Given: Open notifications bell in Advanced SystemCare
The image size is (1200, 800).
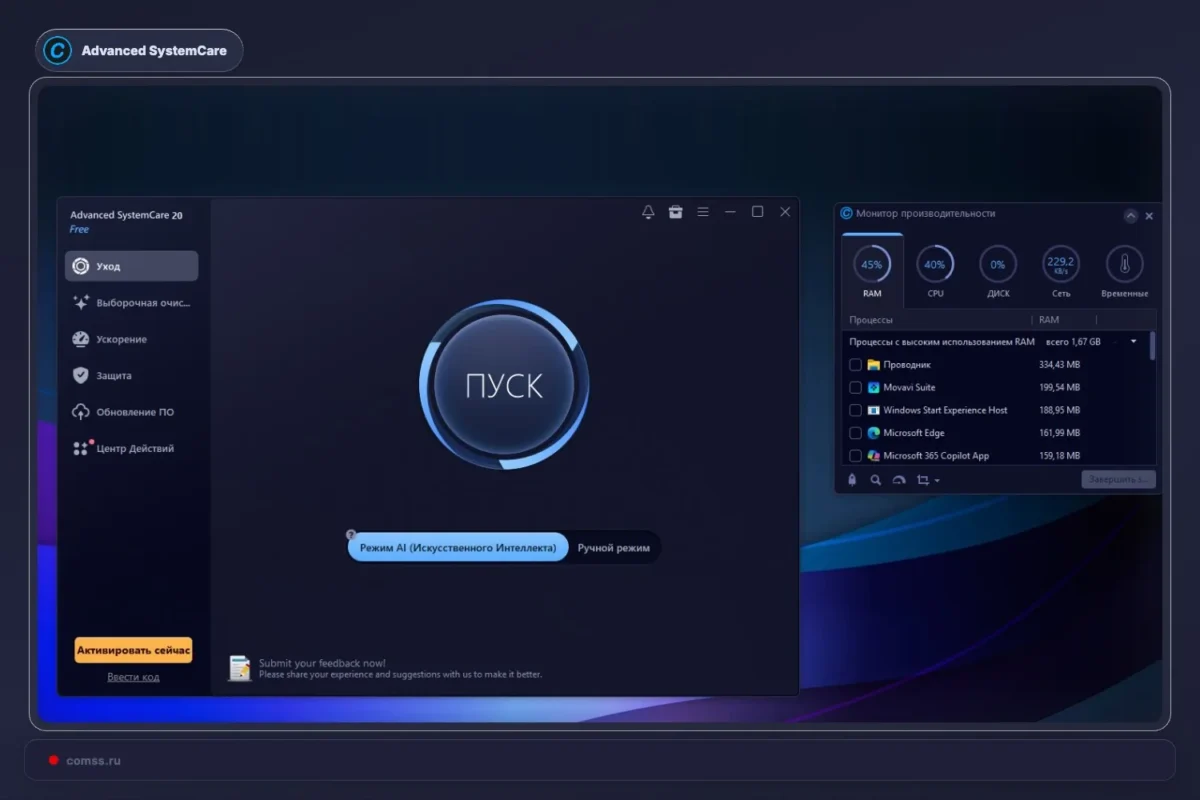Looking at the screenshot, I should 648,212.
